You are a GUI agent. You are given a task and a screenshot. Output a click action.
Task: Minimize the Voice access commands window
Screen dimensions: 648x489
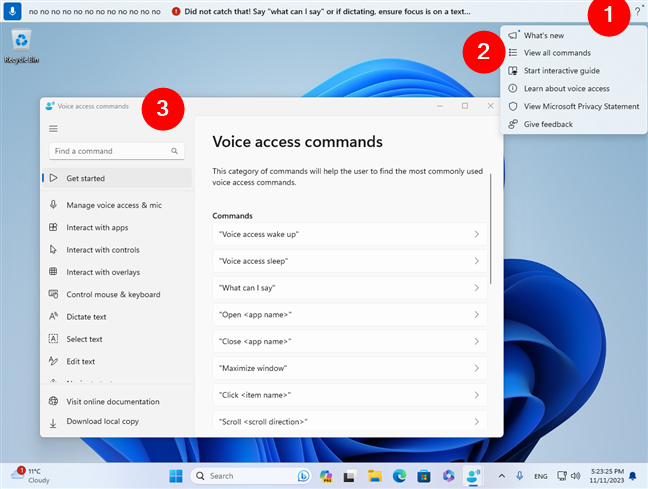point(440,106)
